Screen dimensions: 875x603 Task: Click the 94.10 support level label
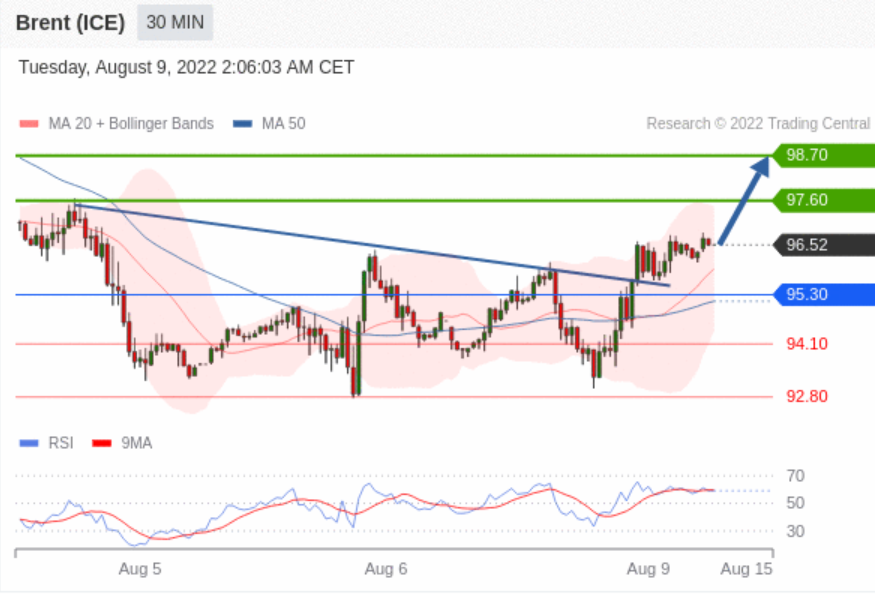click(807, 344)
